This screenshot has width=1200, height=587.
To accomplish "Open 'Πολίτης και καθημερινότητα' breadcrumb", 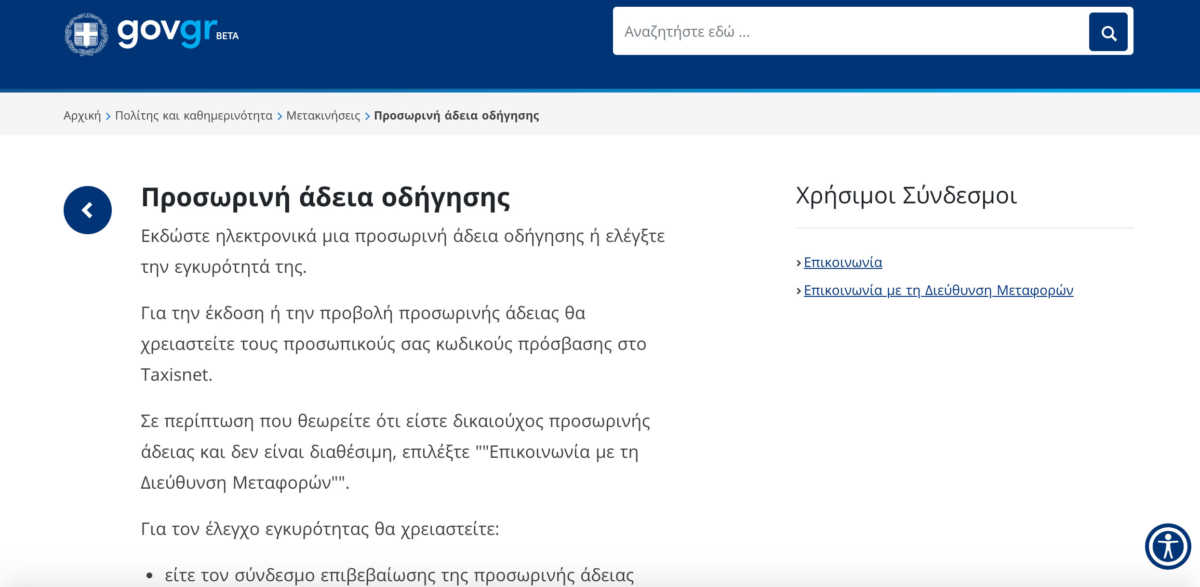I will [x=193, y=115].
